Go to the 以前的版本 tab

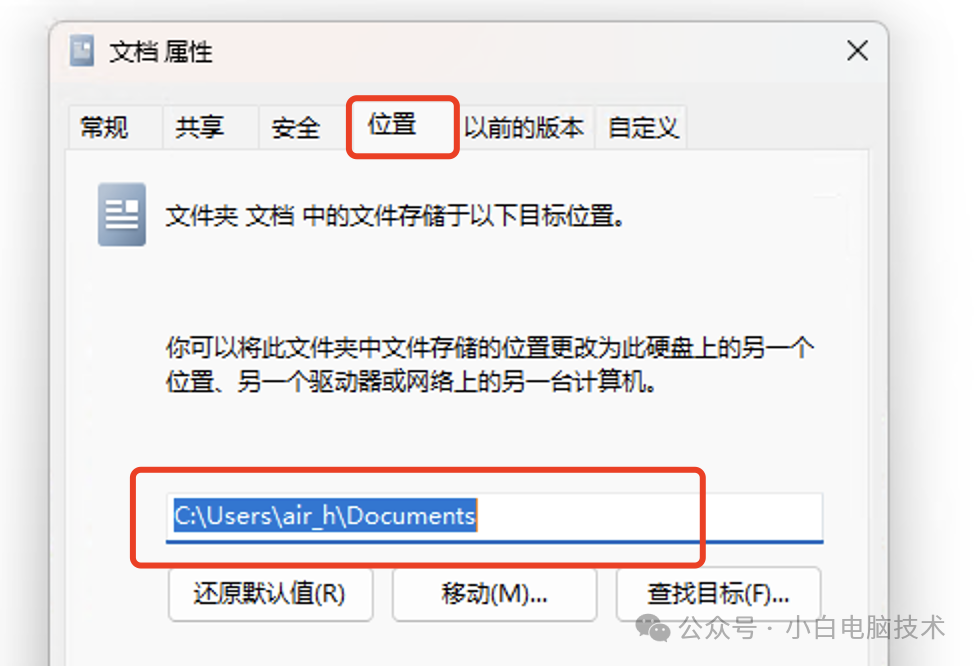pos(524,128)
